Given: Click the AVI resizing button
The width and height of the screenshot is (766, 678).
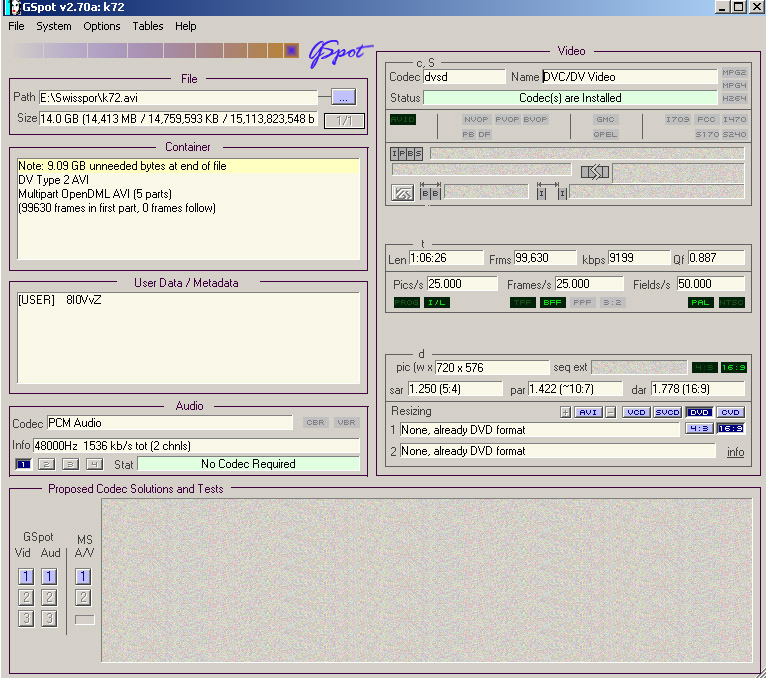Looking at the screenshot, I should point(588,412).
